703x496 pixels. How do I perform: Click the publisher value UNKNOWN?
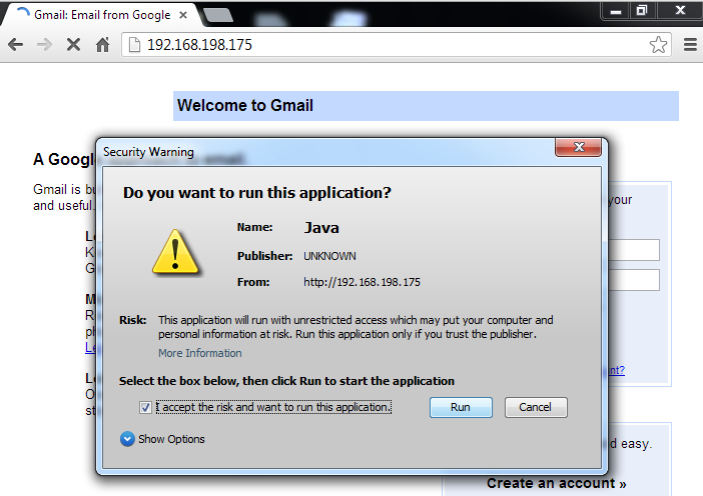tap(330, 256)
